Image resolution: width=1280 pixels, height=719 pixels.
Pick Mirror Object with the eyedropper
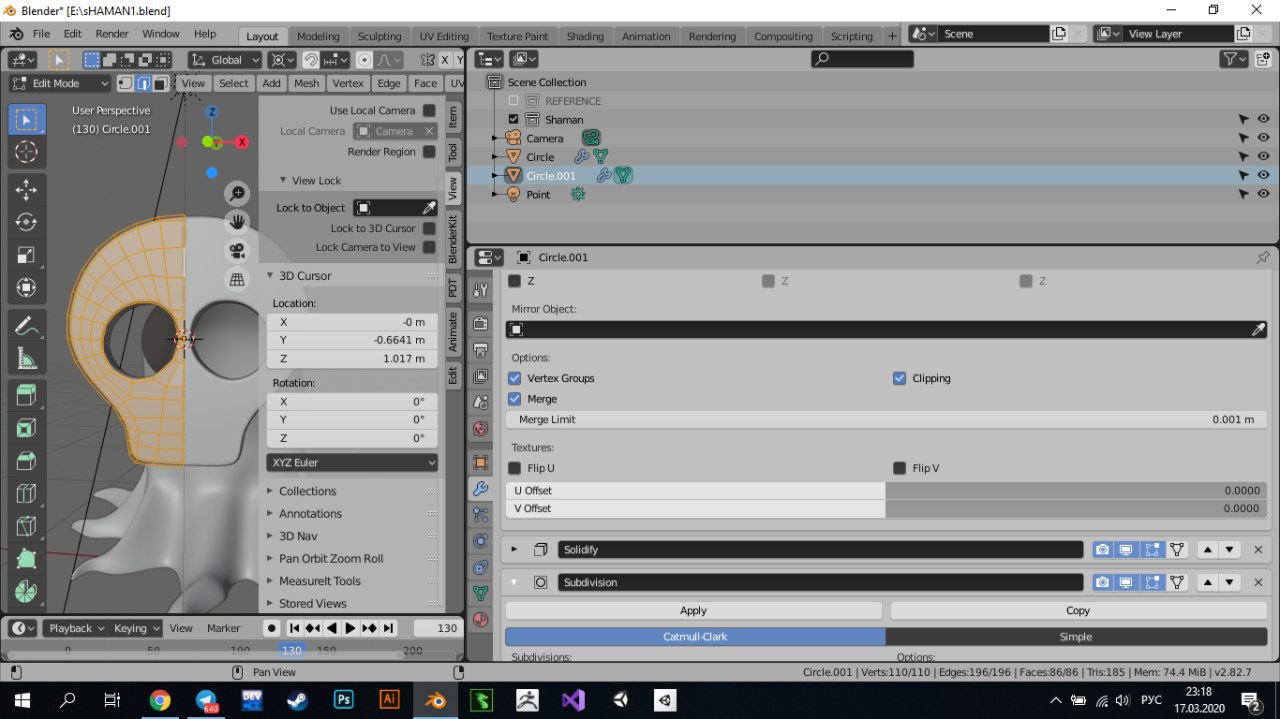[x=1258, y=329]
